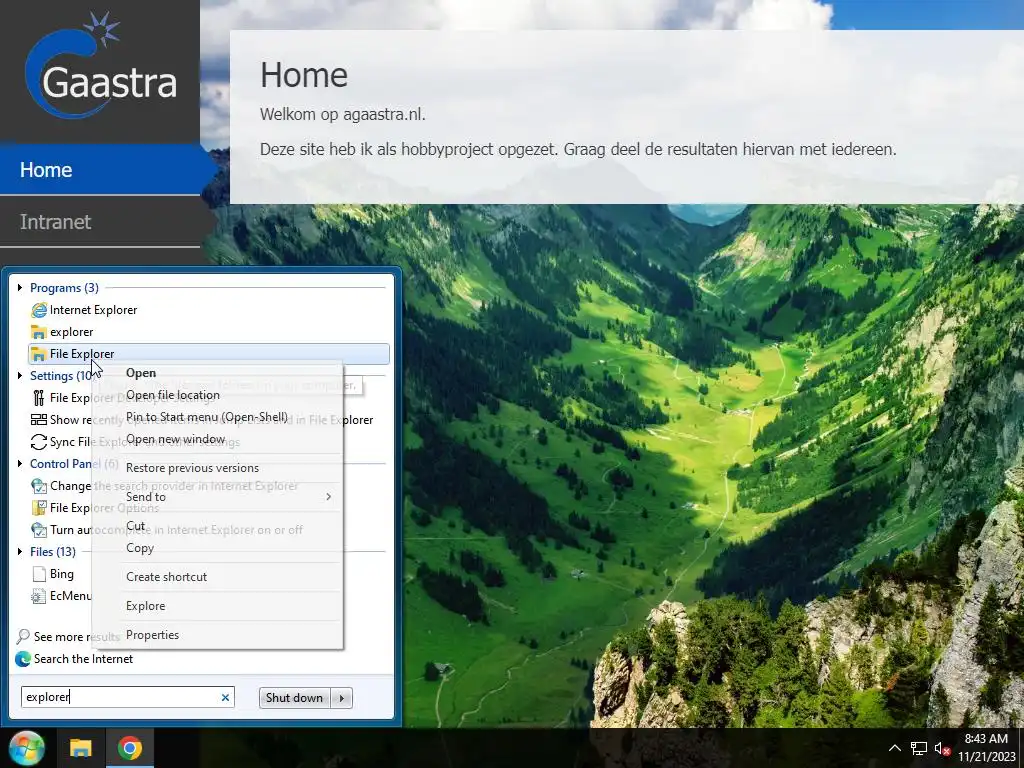The height and width of the screenshot is (768, 1024).
Task: Collapse the Files (13) group
Action: click(20, 552)
